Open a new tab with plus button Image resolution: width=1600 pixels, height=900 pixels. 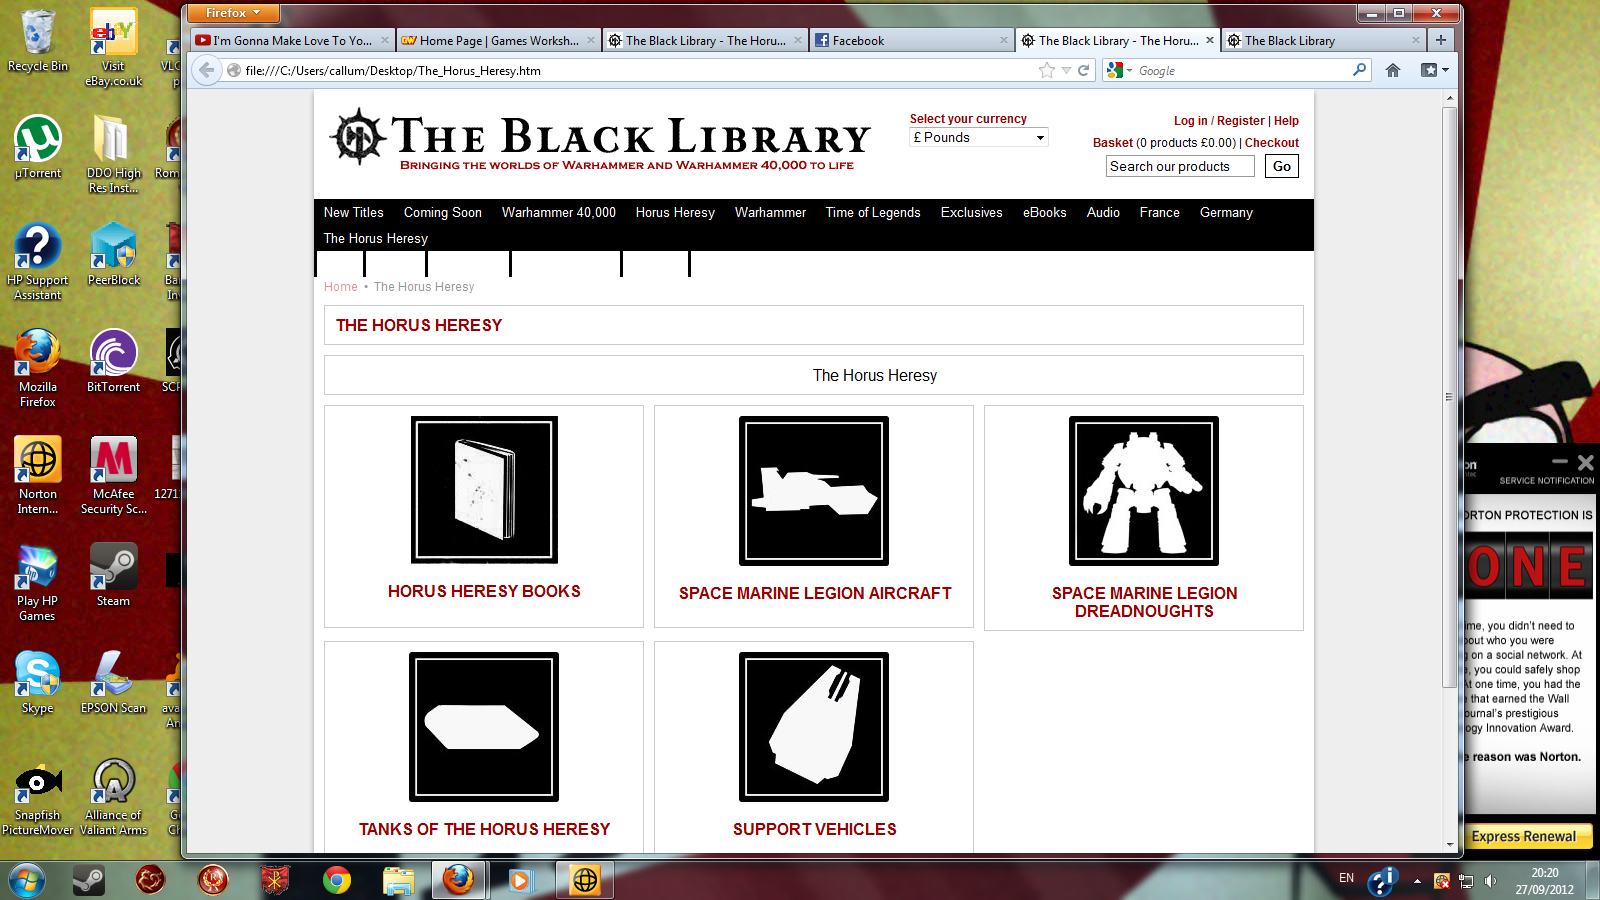1441,40
